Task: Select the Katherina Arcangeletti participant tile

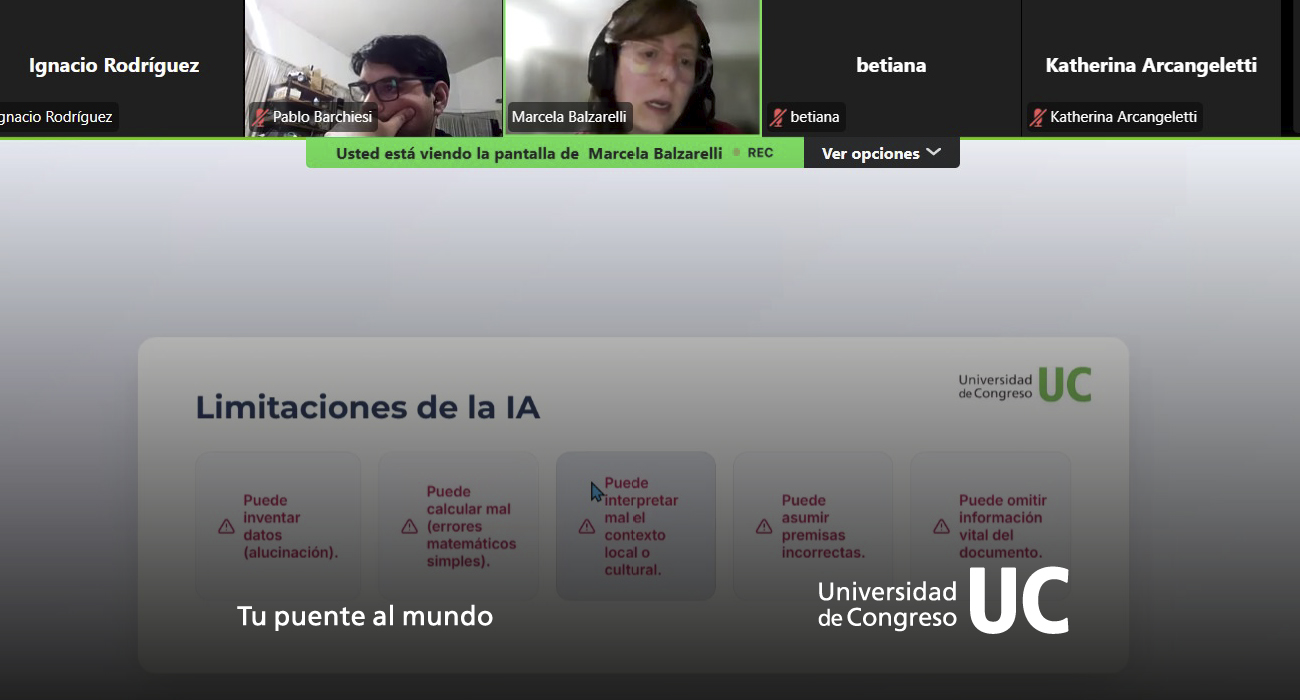Action: (x=1150, y=68)
